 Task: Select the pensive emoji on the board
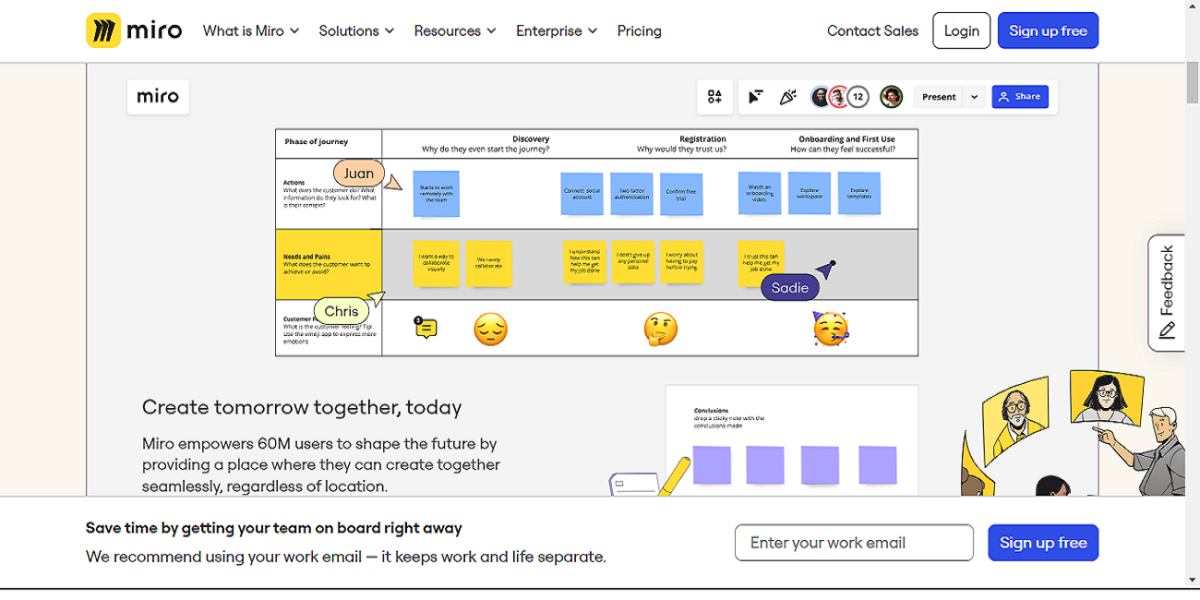[x=490, y=328]
